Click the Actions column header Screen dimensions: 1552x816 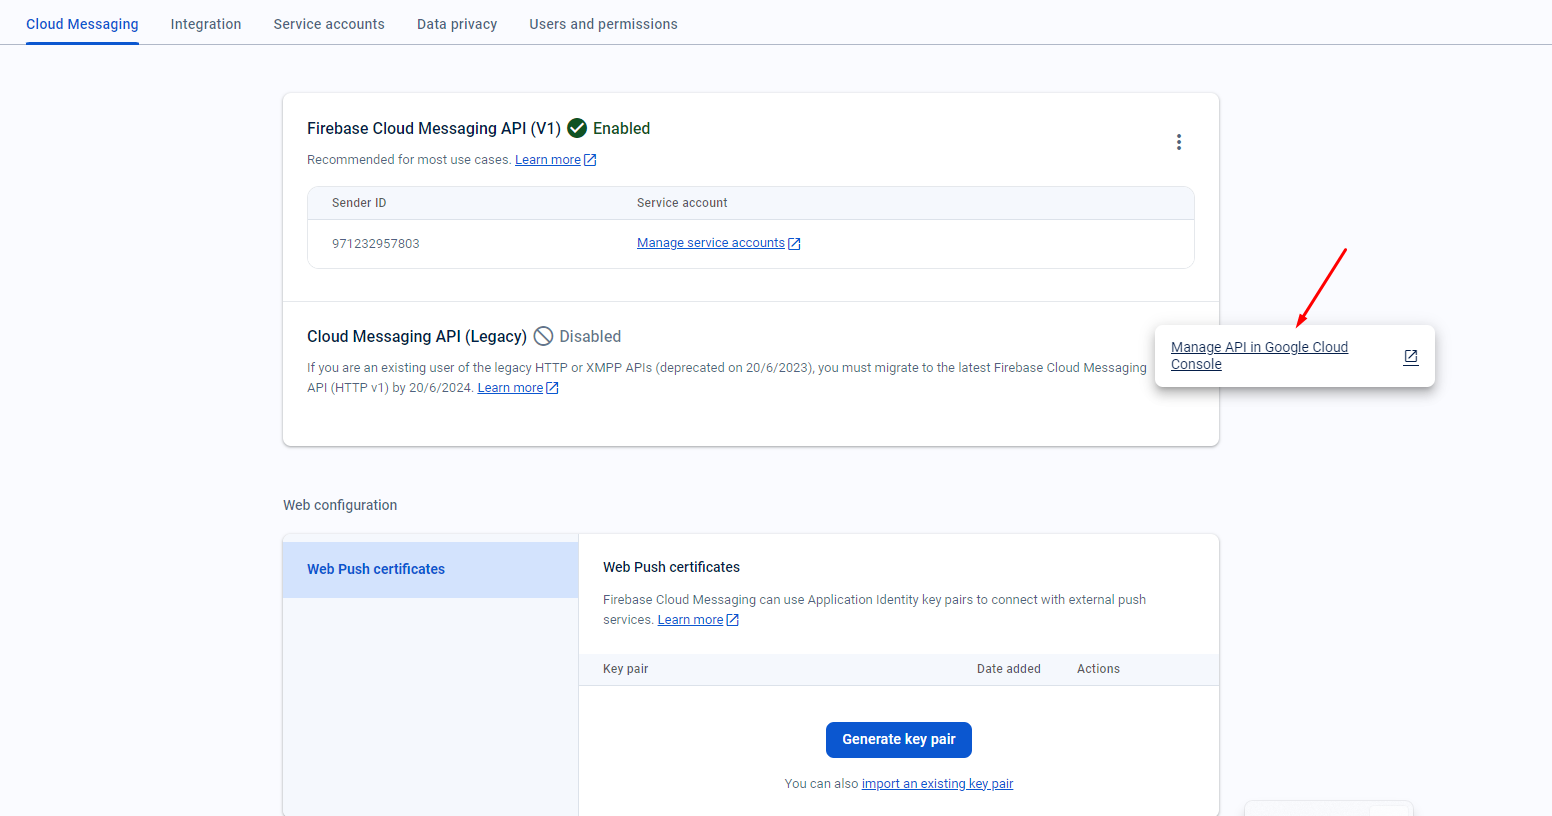click(x=1098, y=669)
